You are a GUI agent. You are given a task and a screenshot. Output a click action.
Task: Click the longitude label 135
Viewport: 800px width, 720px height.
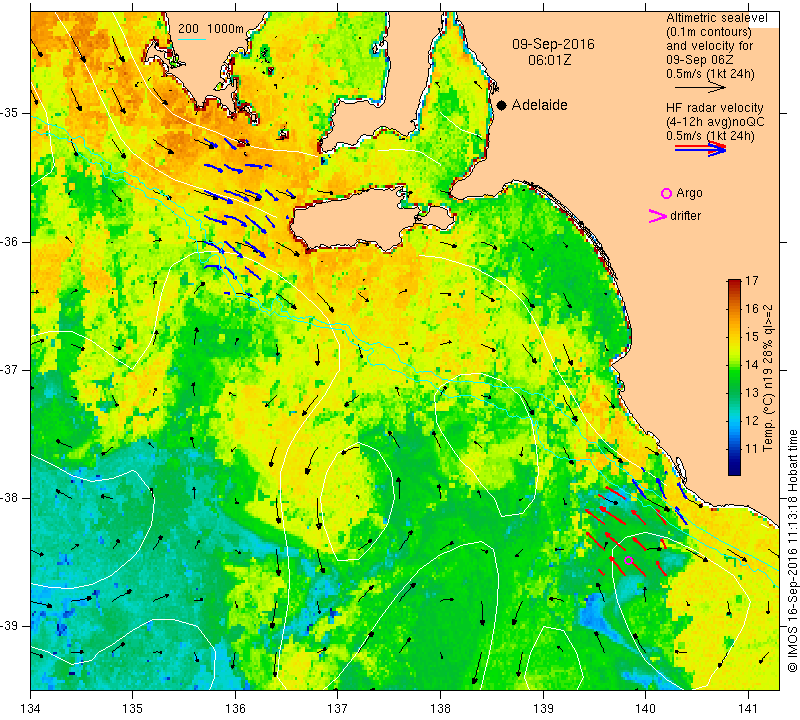[x=133, y=709]
